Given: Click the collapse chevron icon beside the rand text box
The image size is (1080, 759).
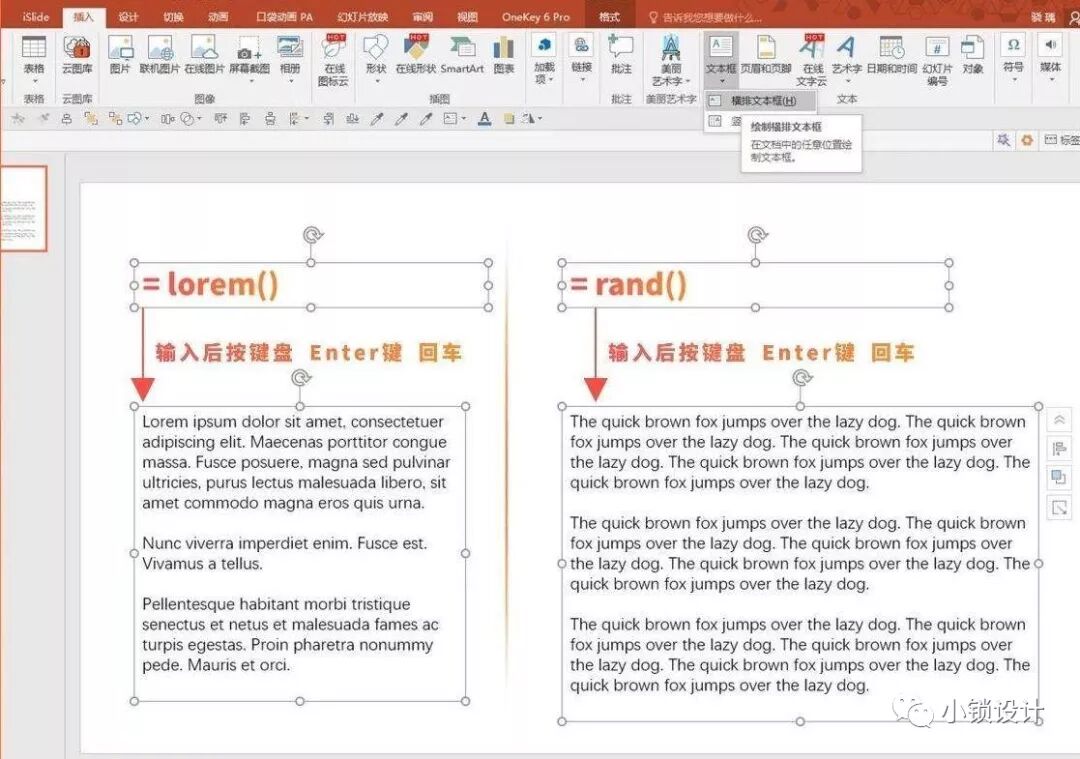Looking at the screenshot, I should pyautogui.click(x=1059, y=419).
